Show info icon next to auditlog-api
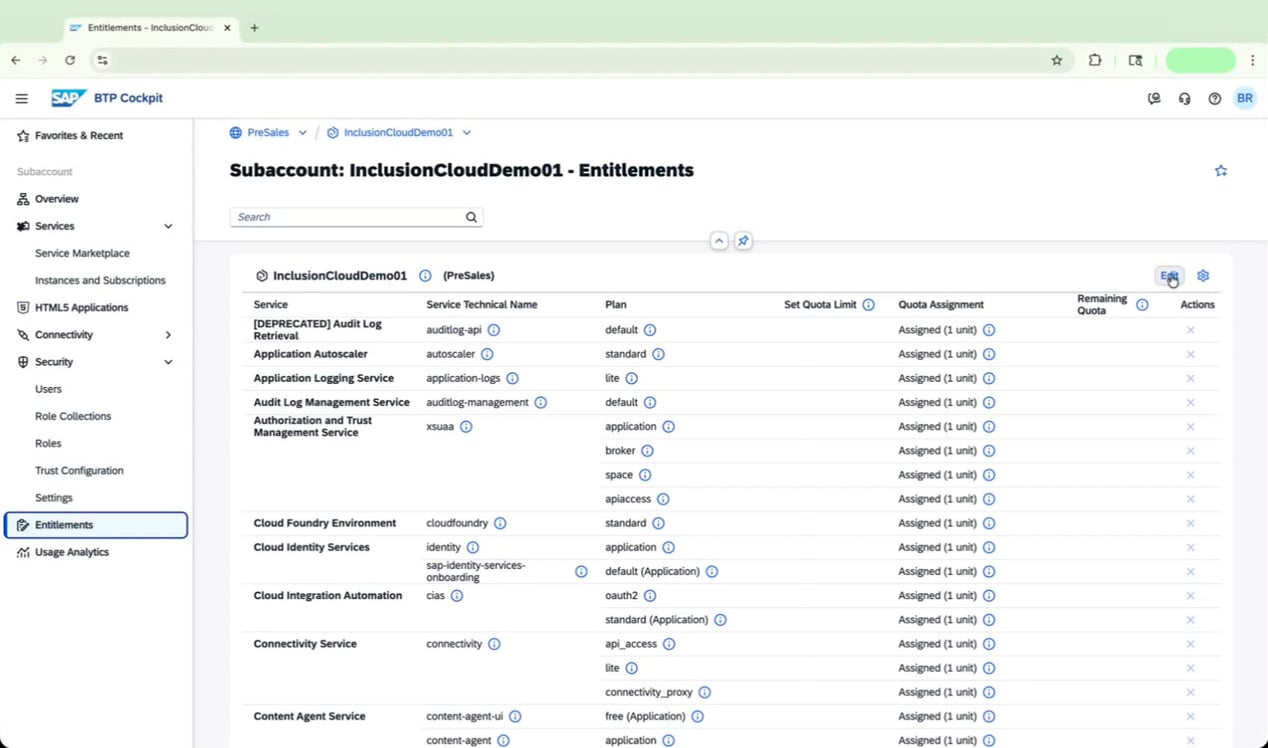The image size is (1268, 748). 493,330
